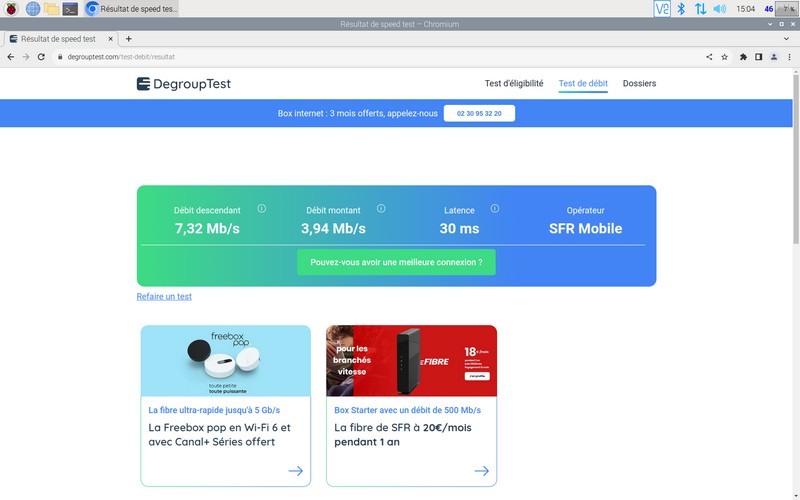Launch the terminal from the taskbar
This screenshot has width=800, height=500.
[70, 9]
